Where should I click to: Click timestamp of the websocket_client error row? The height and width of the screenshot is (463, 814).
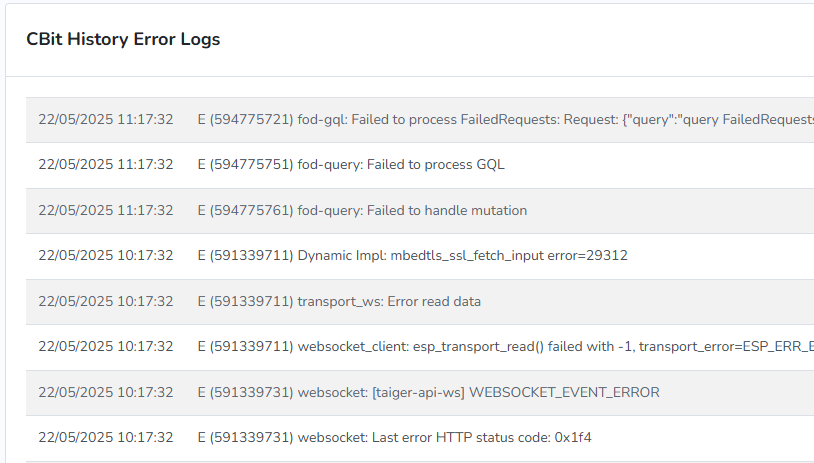click(x=106, y=346)
